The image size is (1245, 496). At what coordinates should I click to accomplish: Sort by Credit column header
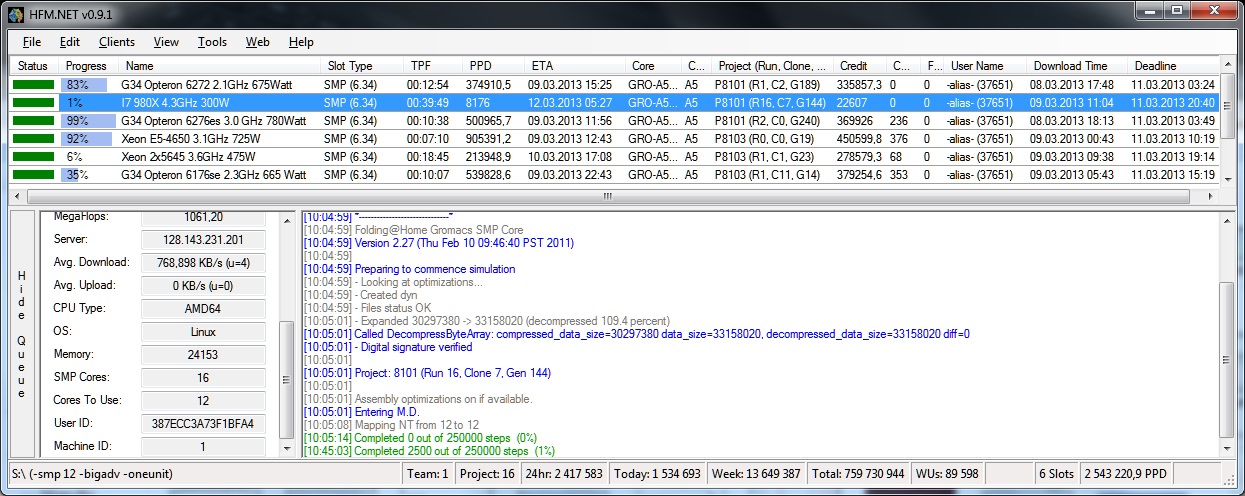859,66
